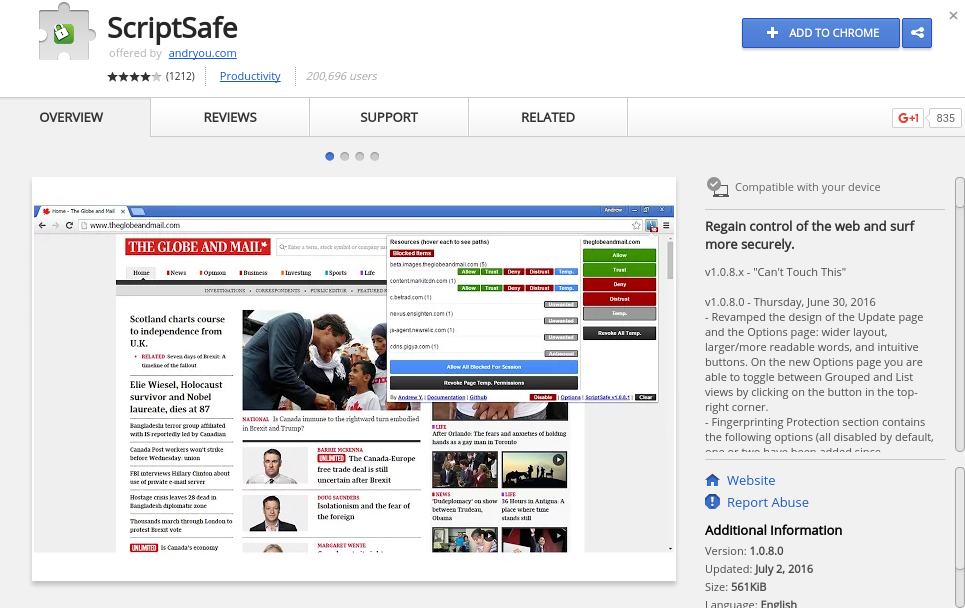Click the Compatible with your device icon
965x608 pixels.
click(717, 187)
